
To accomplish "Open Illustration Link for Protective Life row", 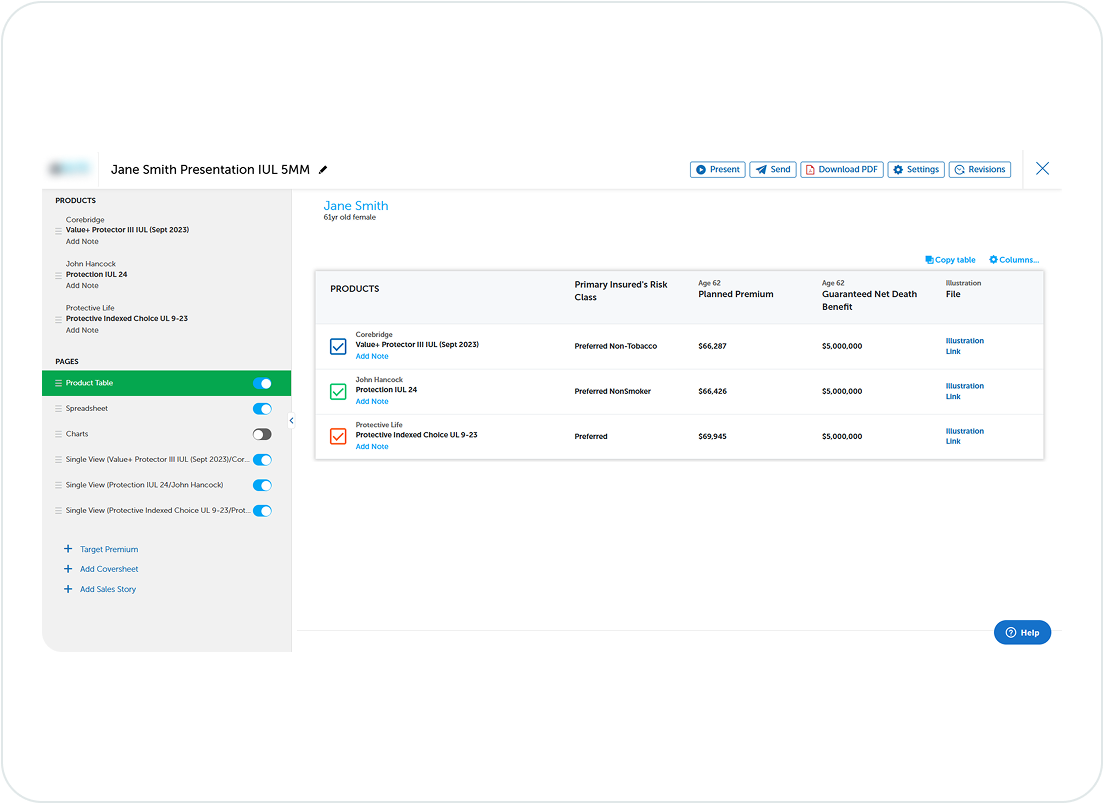I will pos(964,436).
